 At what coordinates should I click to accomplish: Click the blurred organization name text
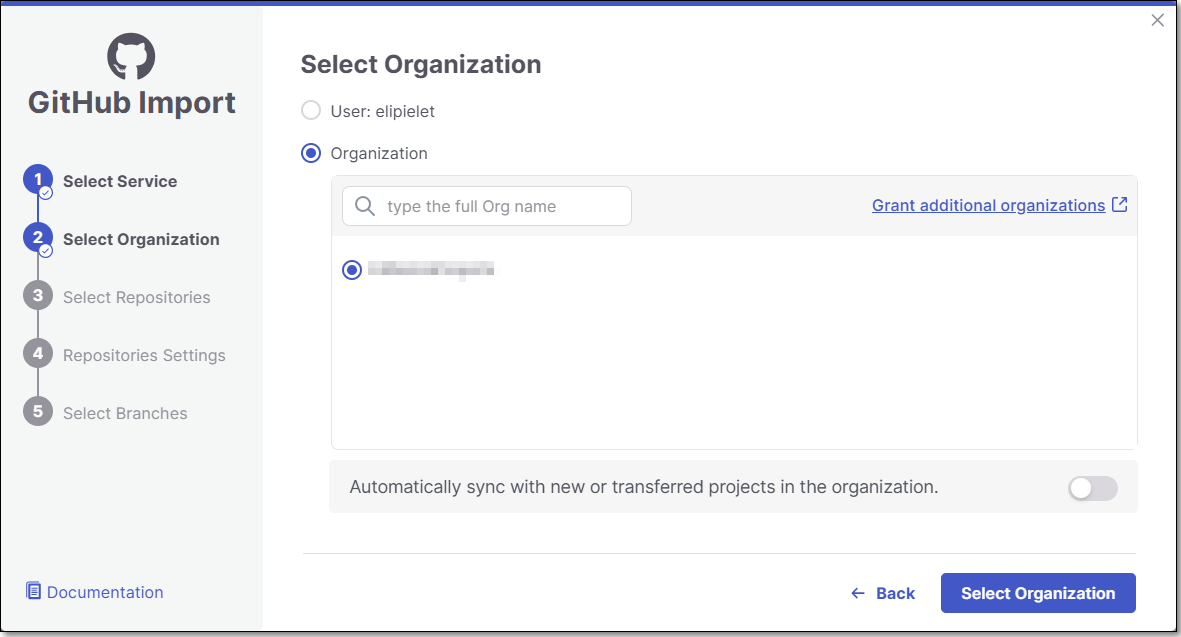click(431, 270)
